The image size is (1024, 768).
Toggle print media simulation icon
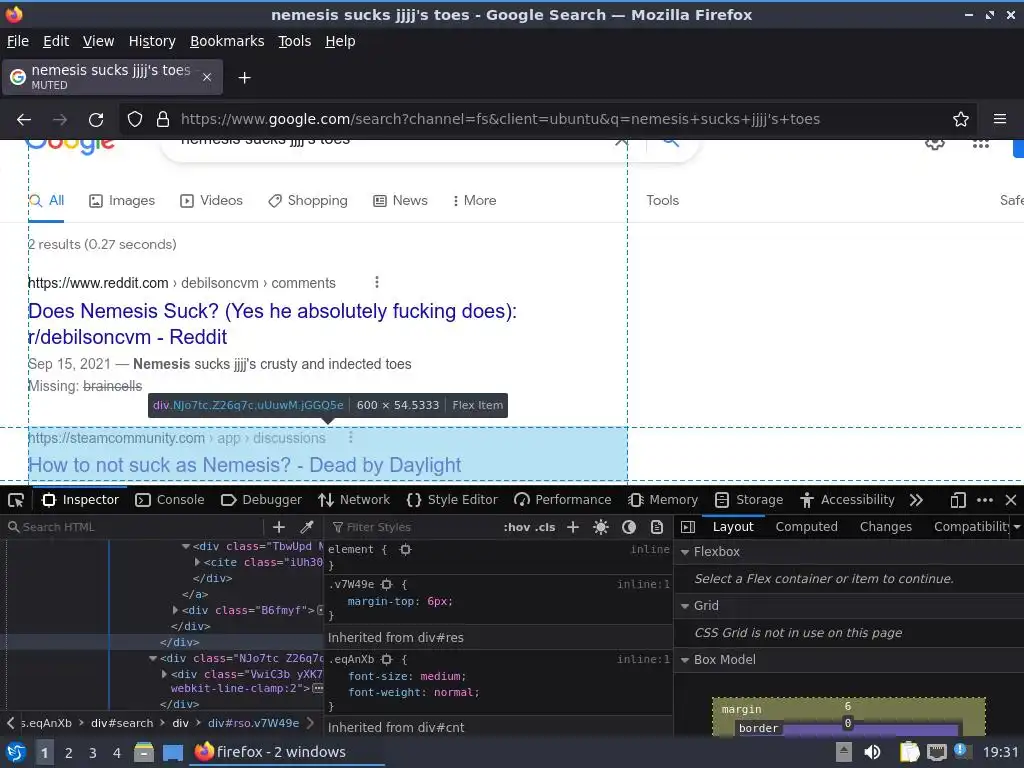(657, 527)
